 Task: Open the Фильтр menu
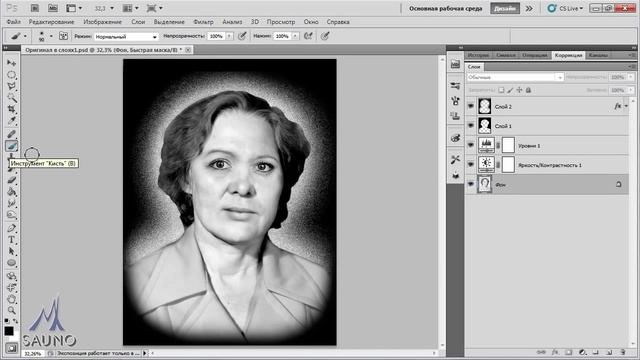pos(203,22)
